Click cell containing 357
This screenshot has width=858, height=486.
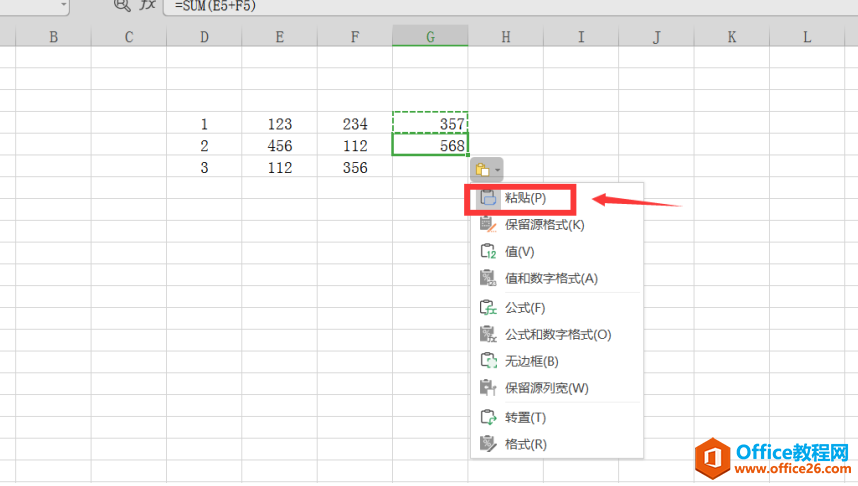[430, 123]
